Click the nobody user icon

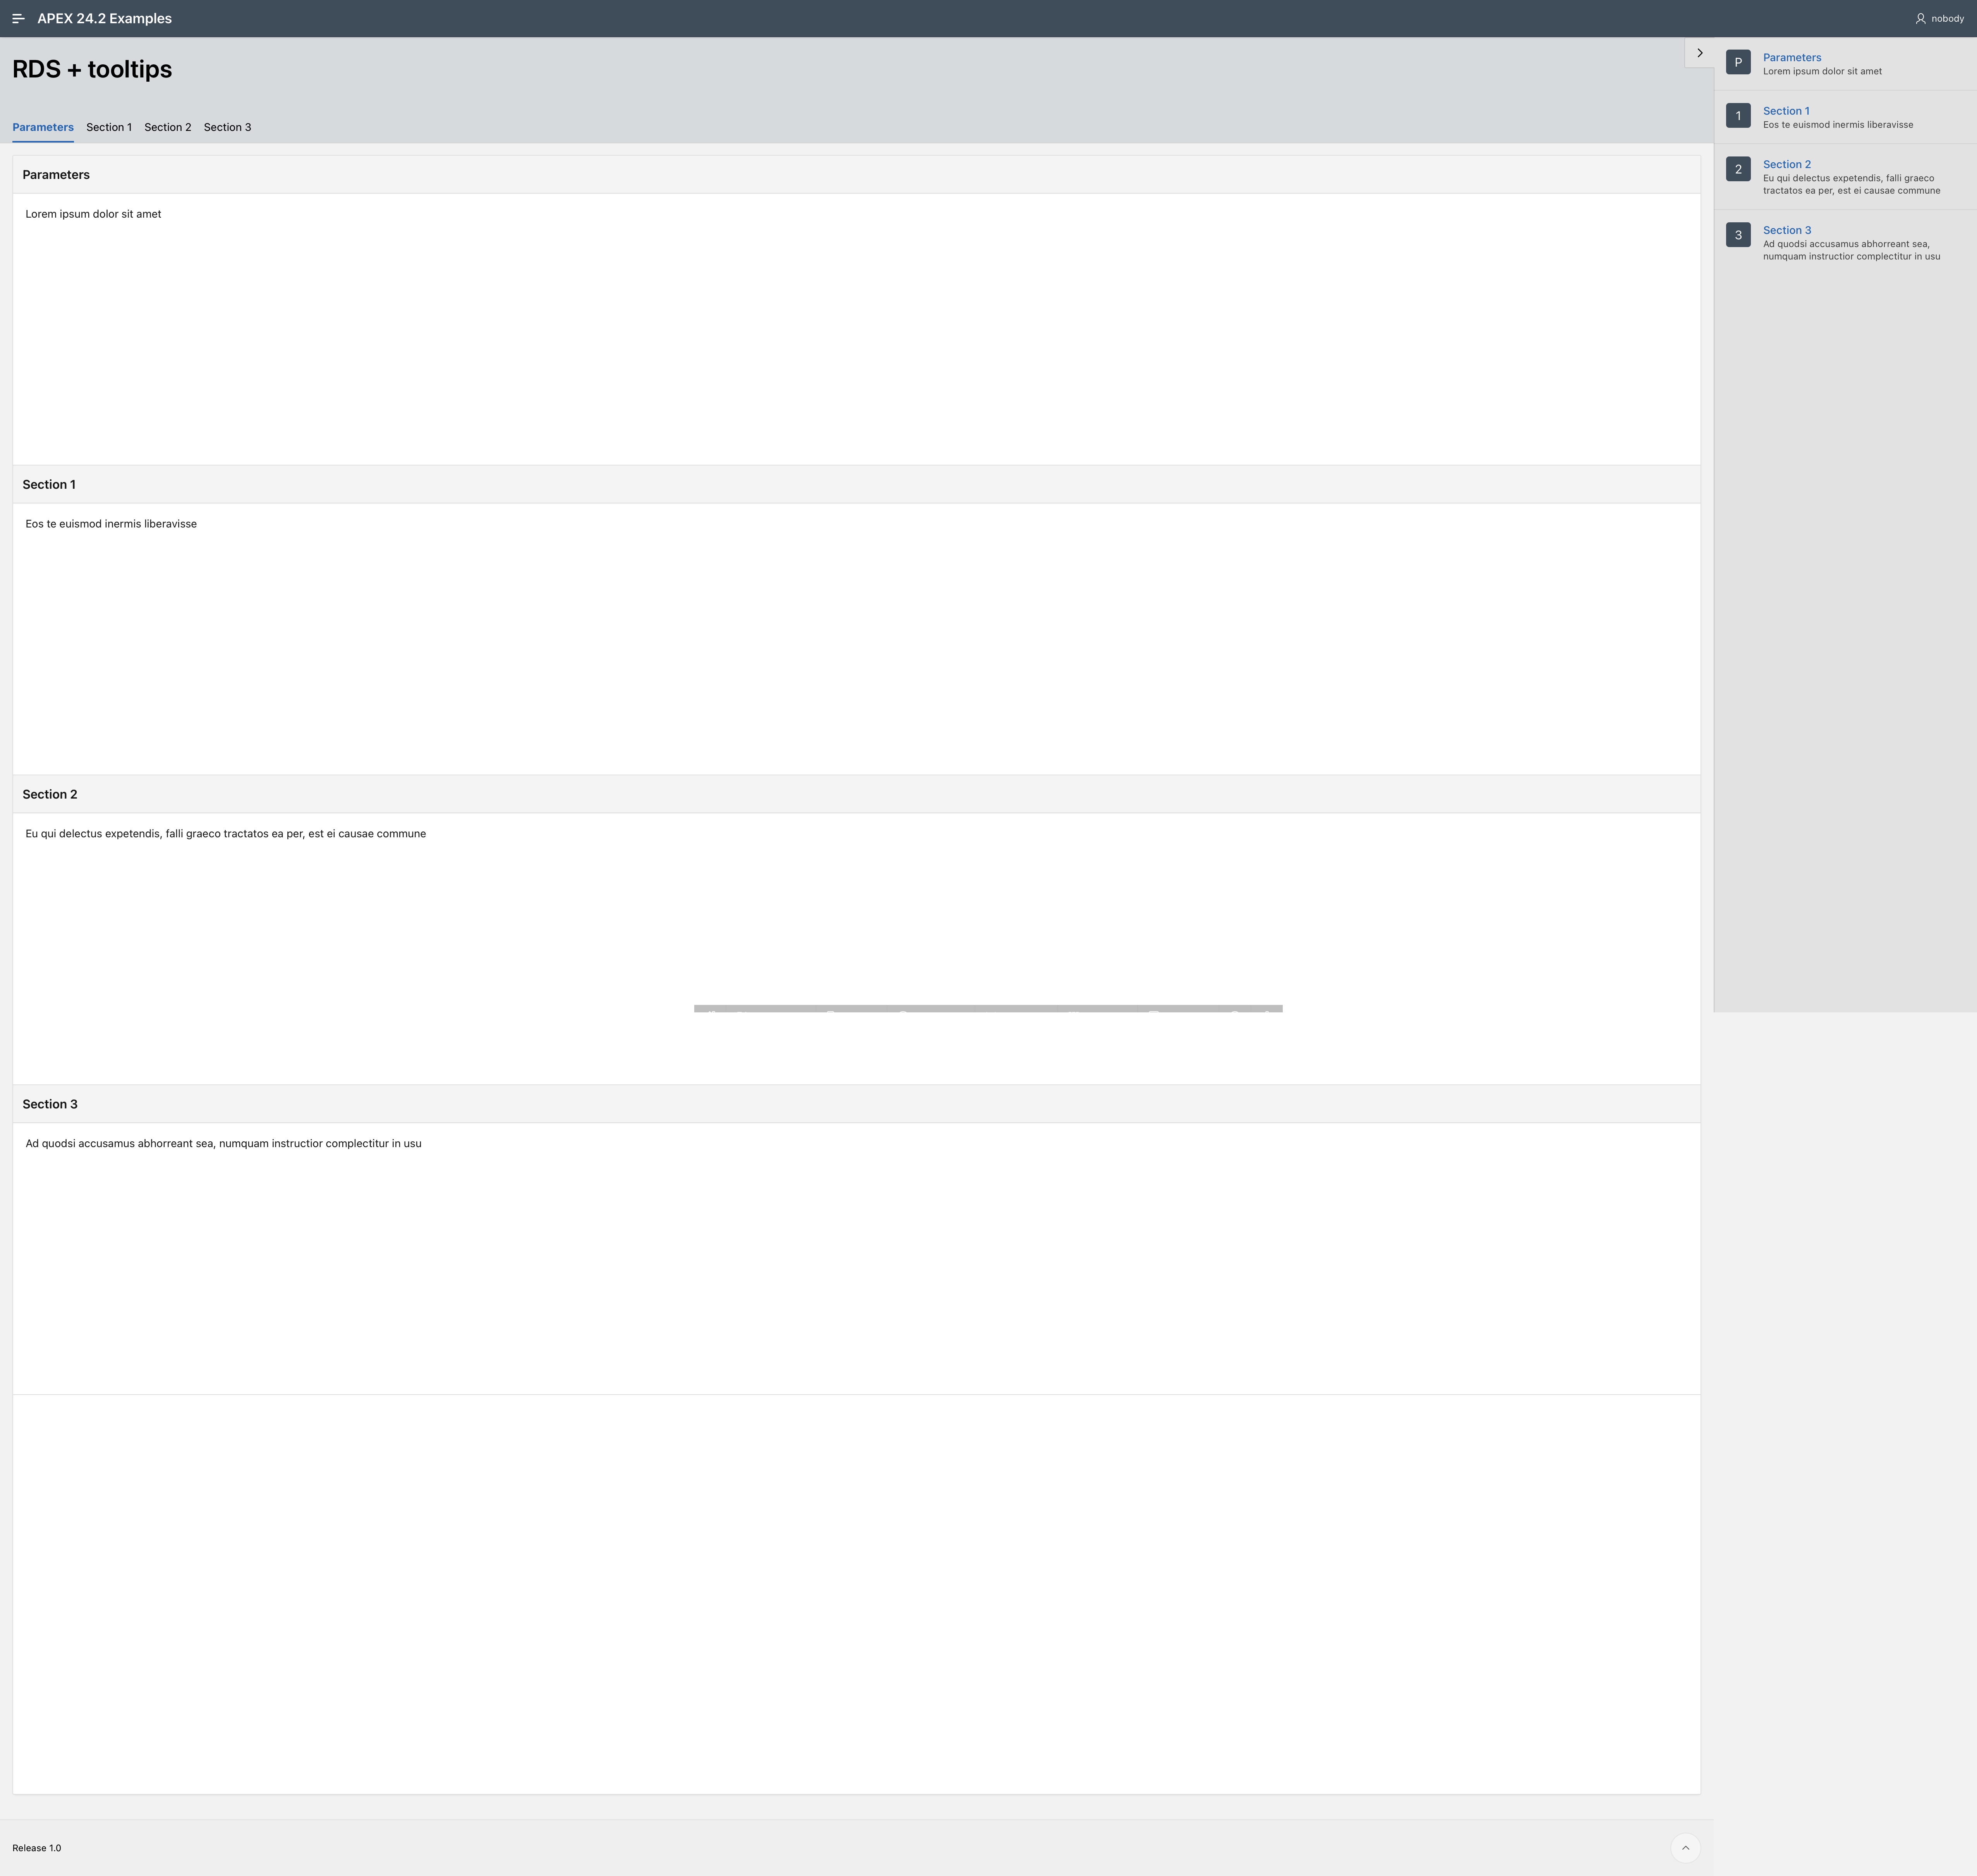pyautogui.click(x=1920, y=19)
